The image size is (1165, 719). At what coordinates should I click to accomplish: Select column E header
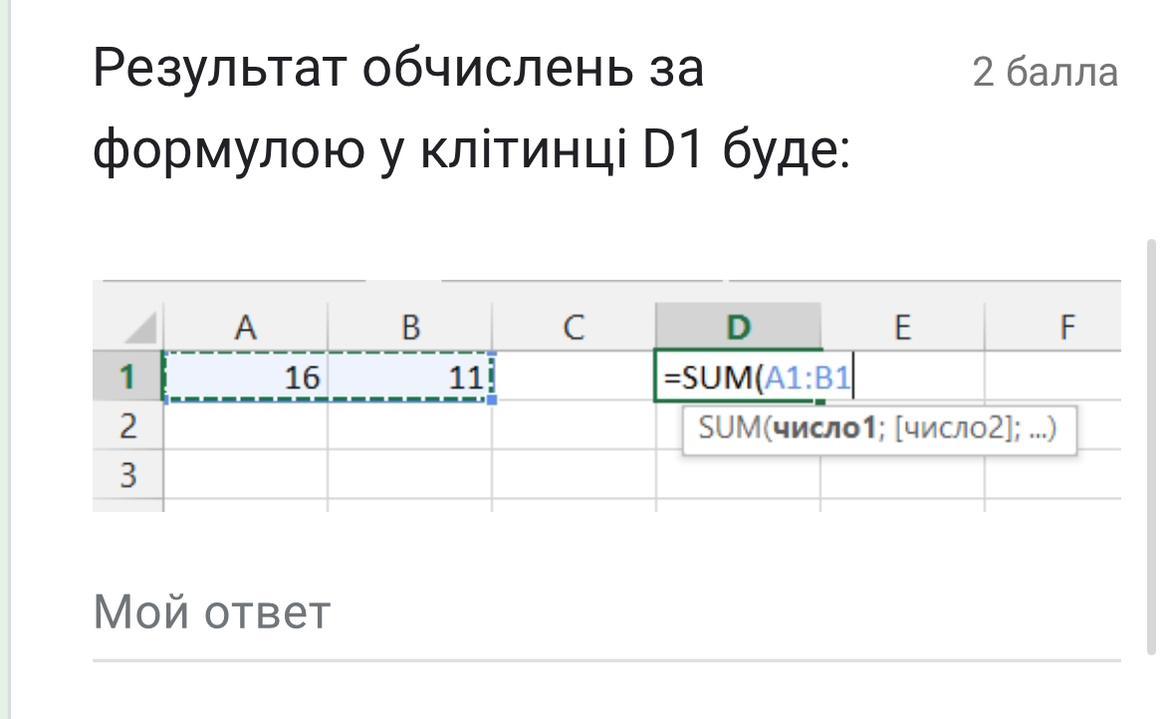[902, 327]
